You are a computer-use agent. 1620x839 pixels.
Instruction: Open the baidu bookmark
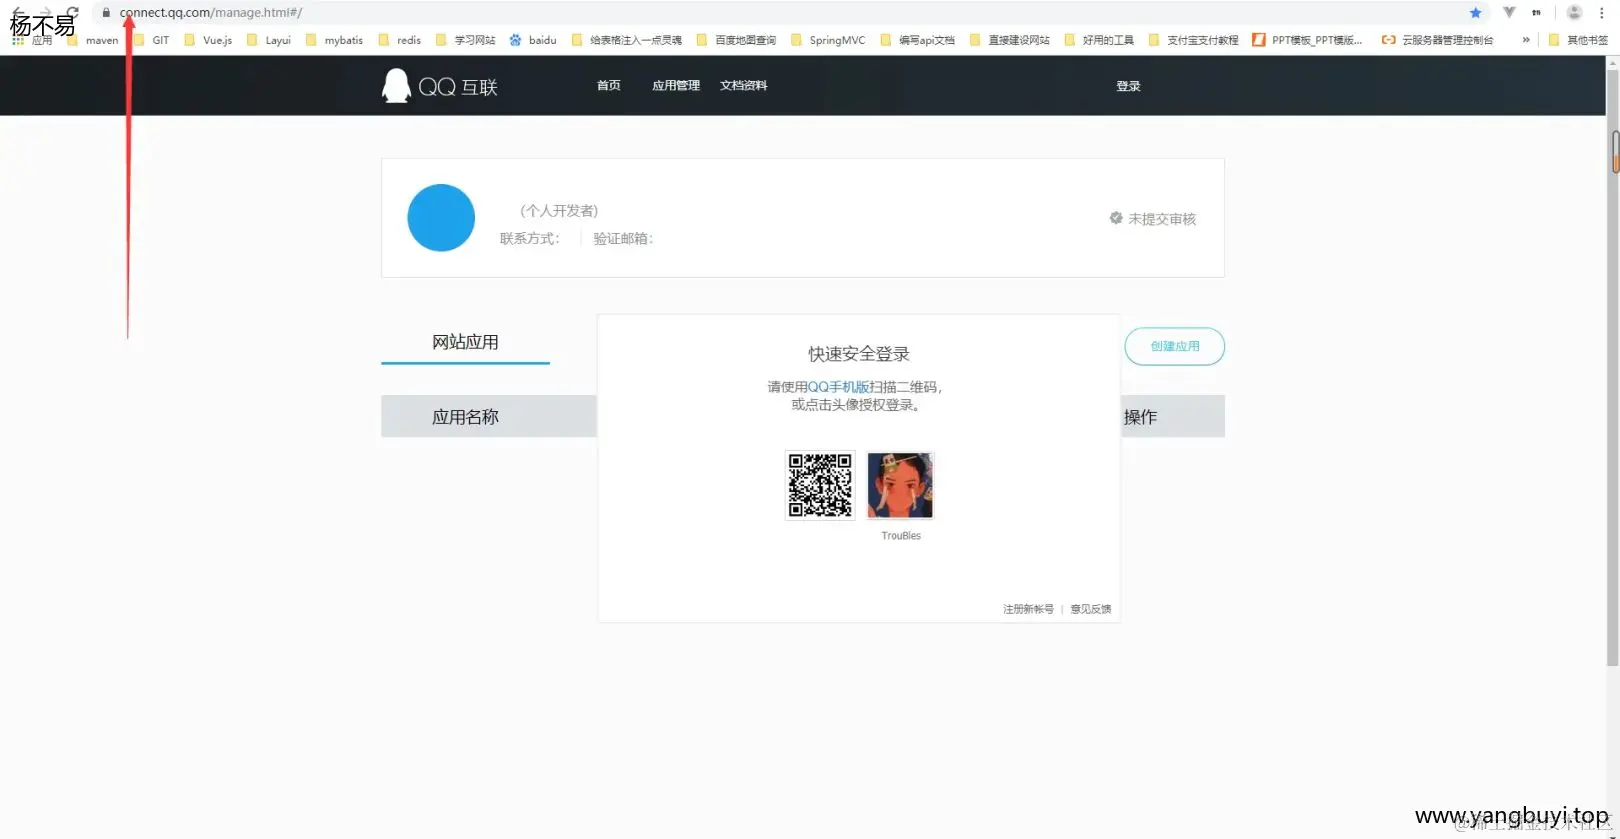click(x=533, y=40)
